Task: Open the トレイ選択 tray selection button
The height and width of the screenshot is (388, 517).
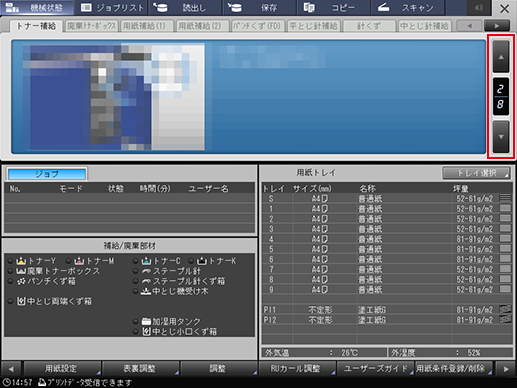Action: [476, 173]
